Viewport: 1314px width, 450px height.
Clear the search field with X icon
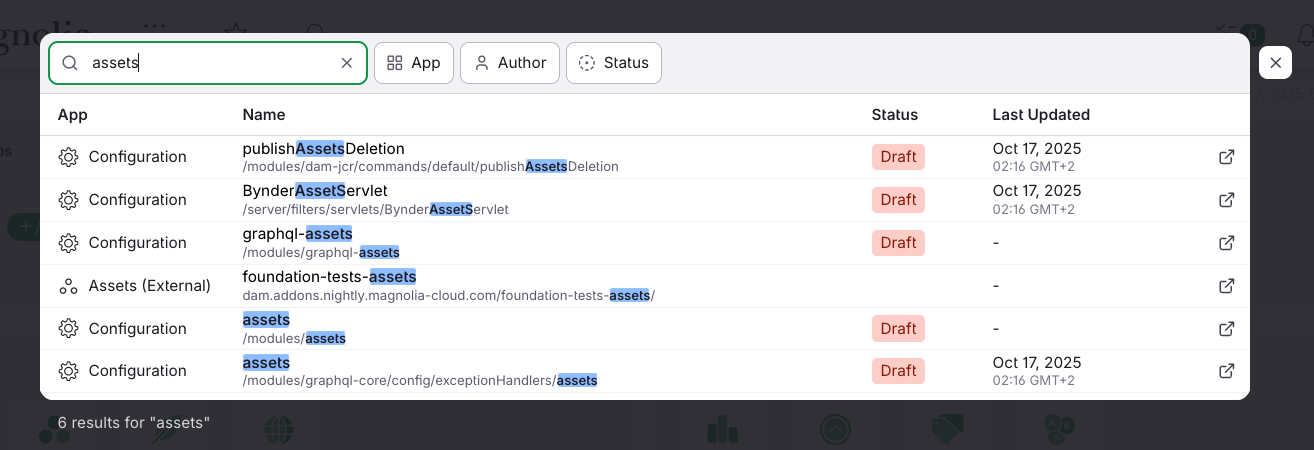[x=347, y=63]
